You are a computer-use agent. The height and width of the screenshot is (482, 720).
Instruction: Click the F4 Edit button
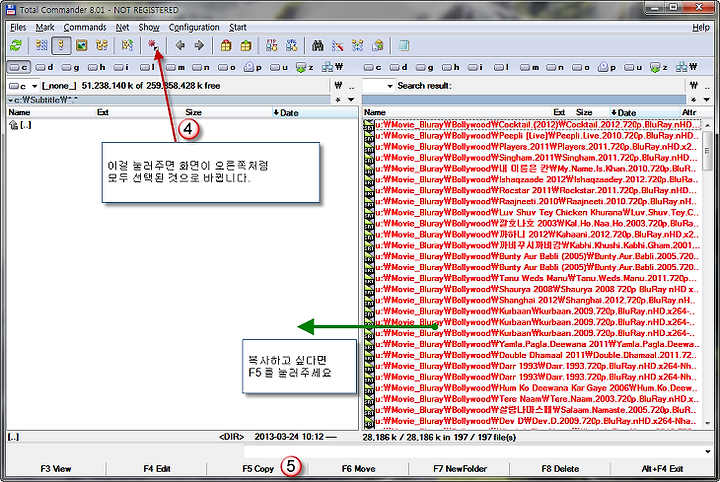157,469
